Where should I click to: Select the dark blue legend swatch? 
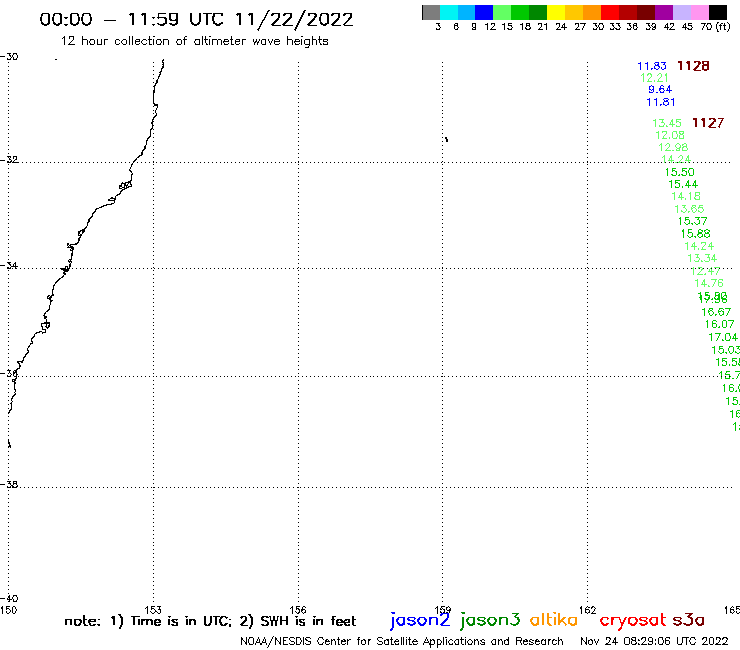tap(484, 12)
